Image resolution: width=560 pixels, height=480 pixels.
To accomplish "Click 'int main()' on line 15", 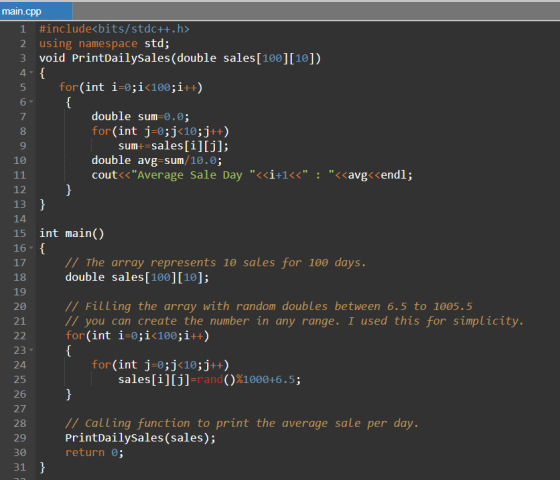I will (72, 234).
